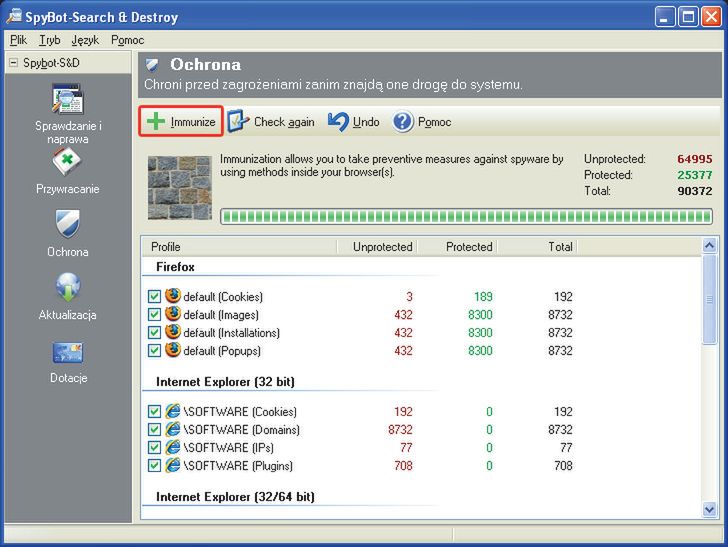Open the Dotacje donation card icon

pyautogui.click(x=68, y=353)
